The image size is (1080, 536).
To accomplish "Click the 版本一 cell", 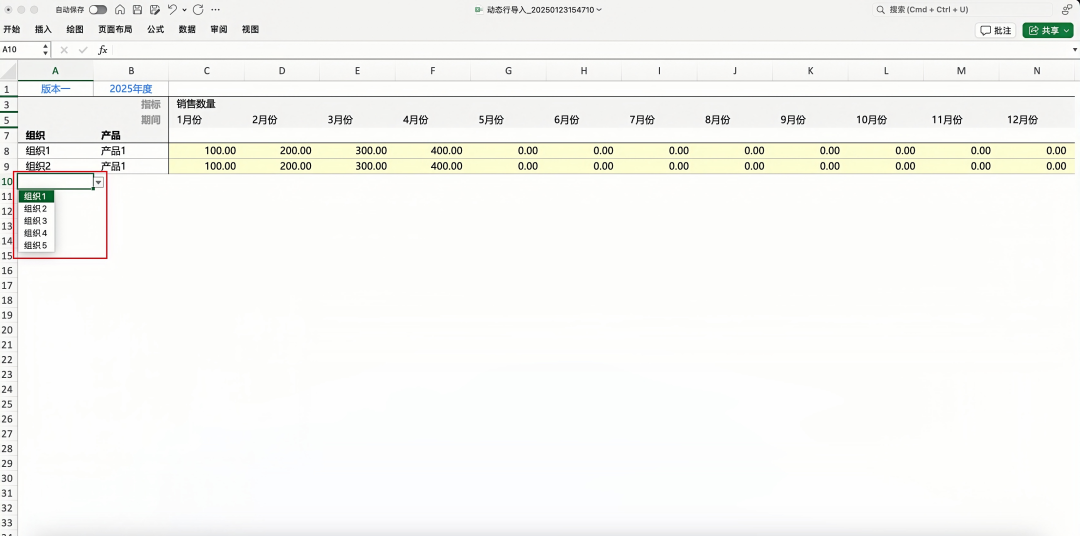I will [55, 89].
